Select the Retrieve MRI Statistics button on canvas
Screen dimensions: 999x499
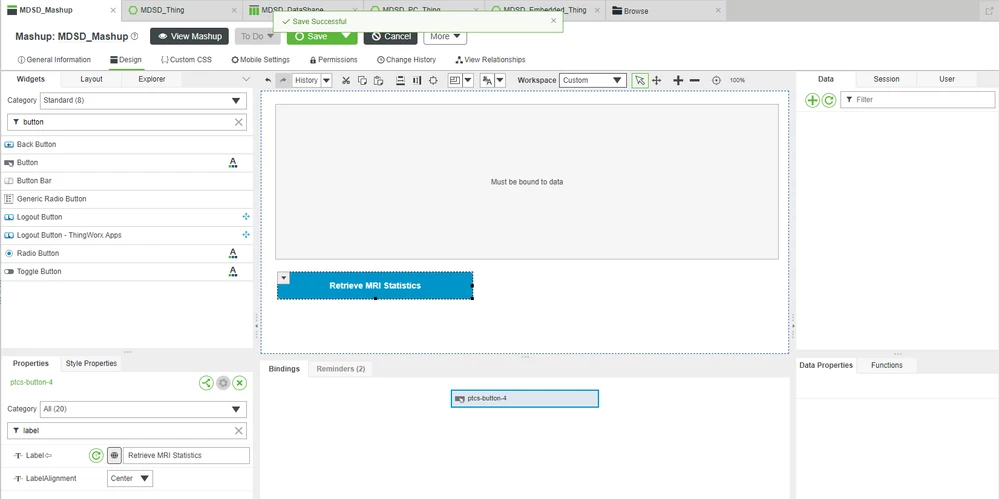coord(375,286)
